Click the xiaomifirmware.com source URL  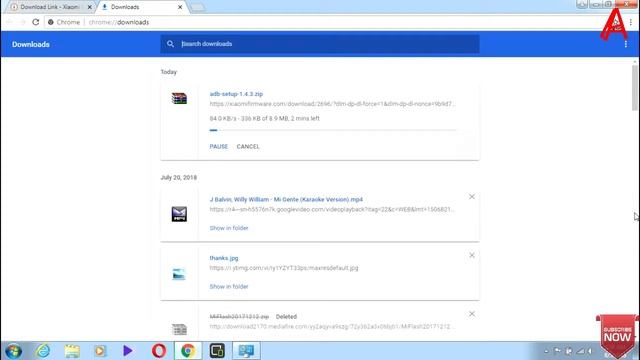tap(332, 104)
